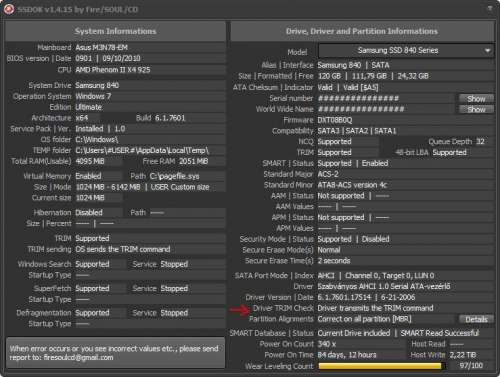Click OS sends the TRIM command text
Screen dimensions: 500x377
[123, 249]
